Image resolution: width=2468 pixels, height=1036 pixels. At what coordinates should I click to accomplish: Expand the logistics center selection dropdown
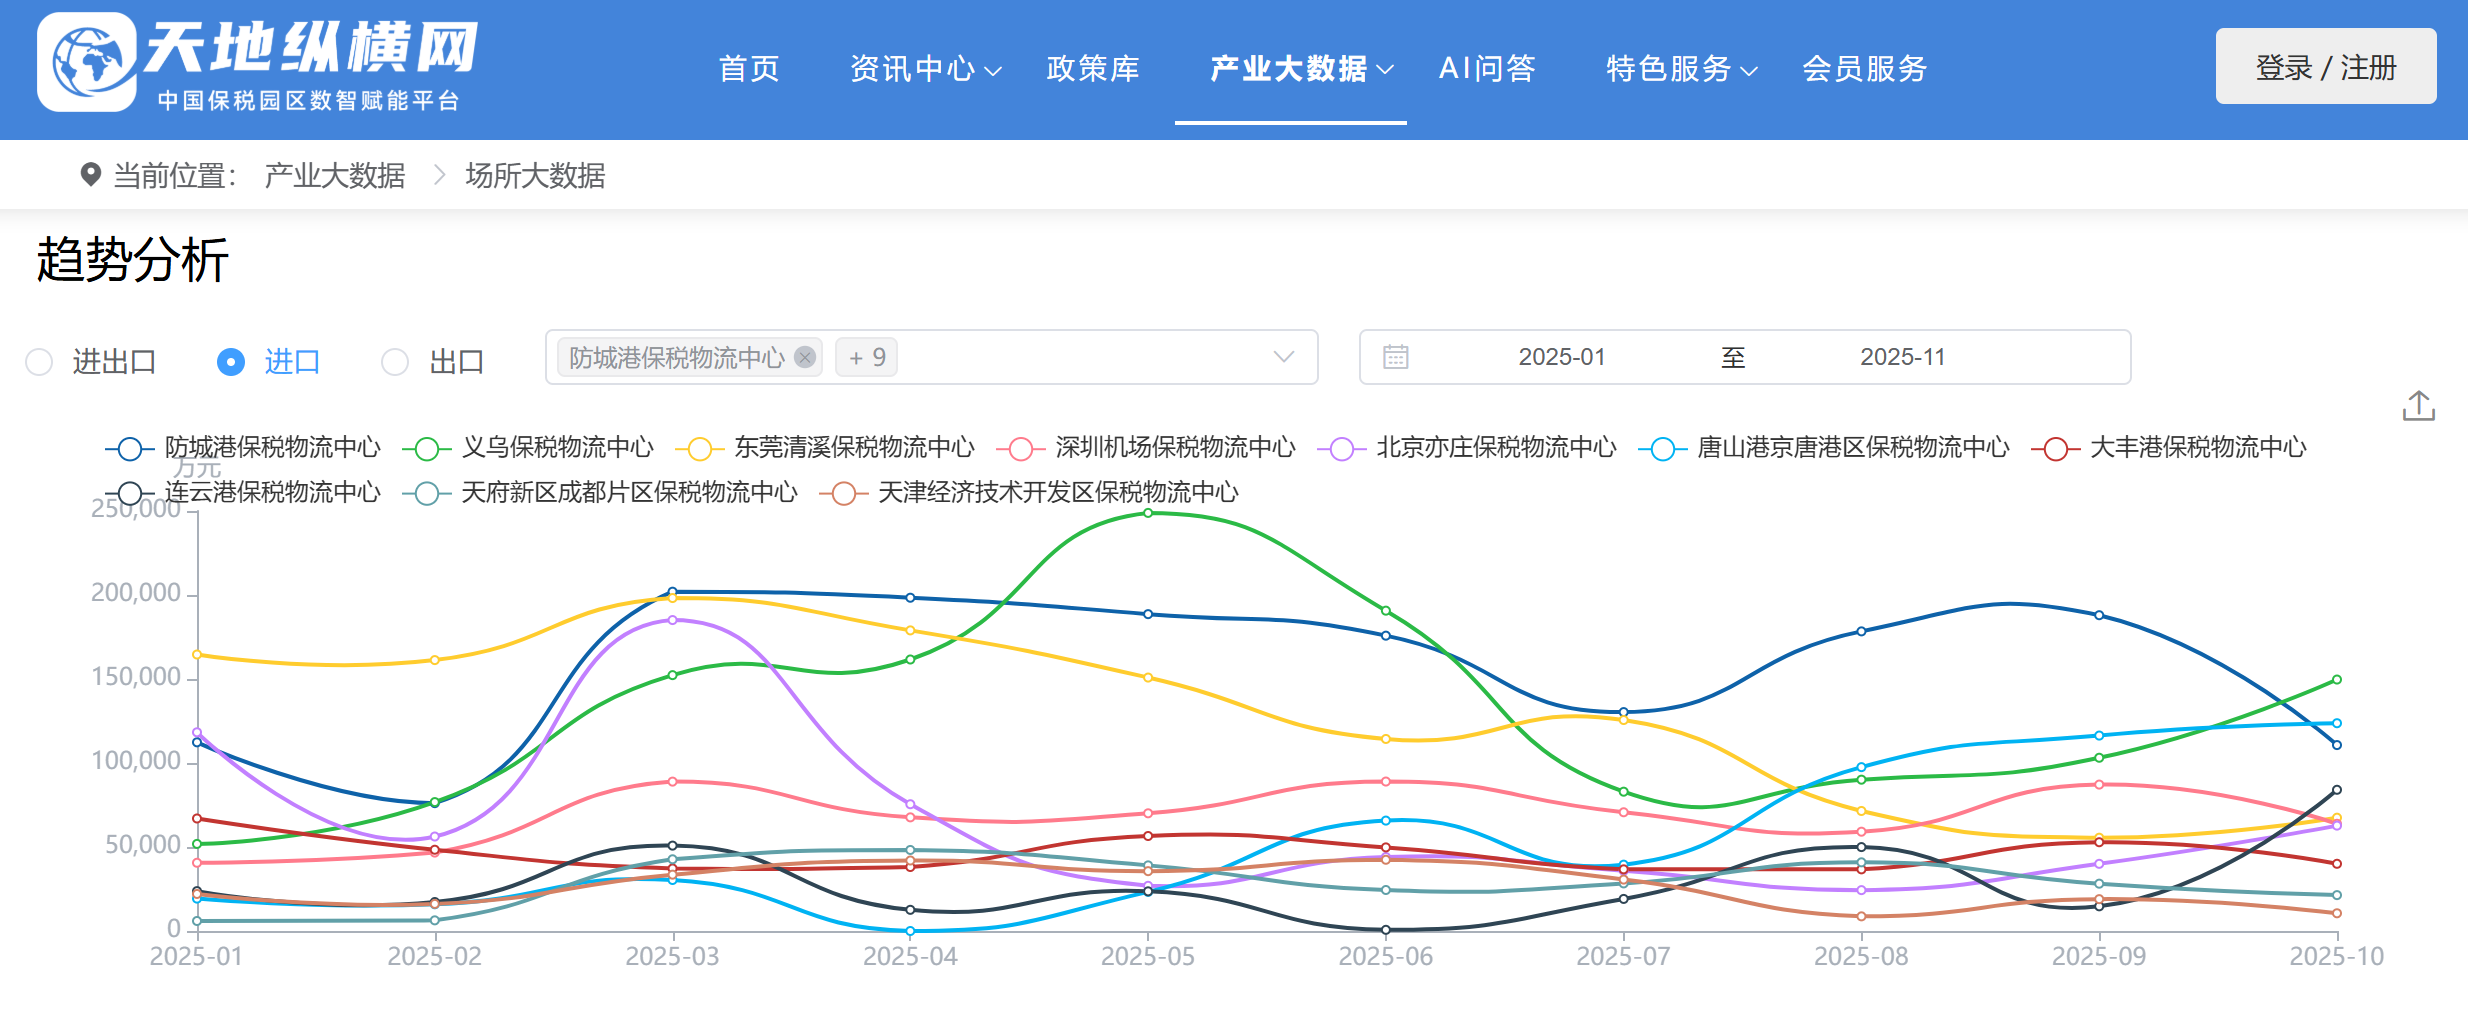[x=1283, y=357]
